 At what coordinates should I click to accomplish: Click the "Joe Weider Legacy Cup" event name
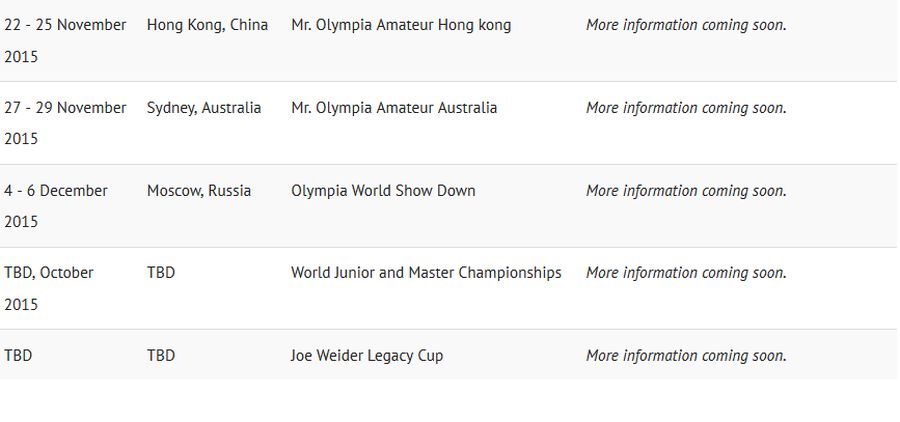367,356
